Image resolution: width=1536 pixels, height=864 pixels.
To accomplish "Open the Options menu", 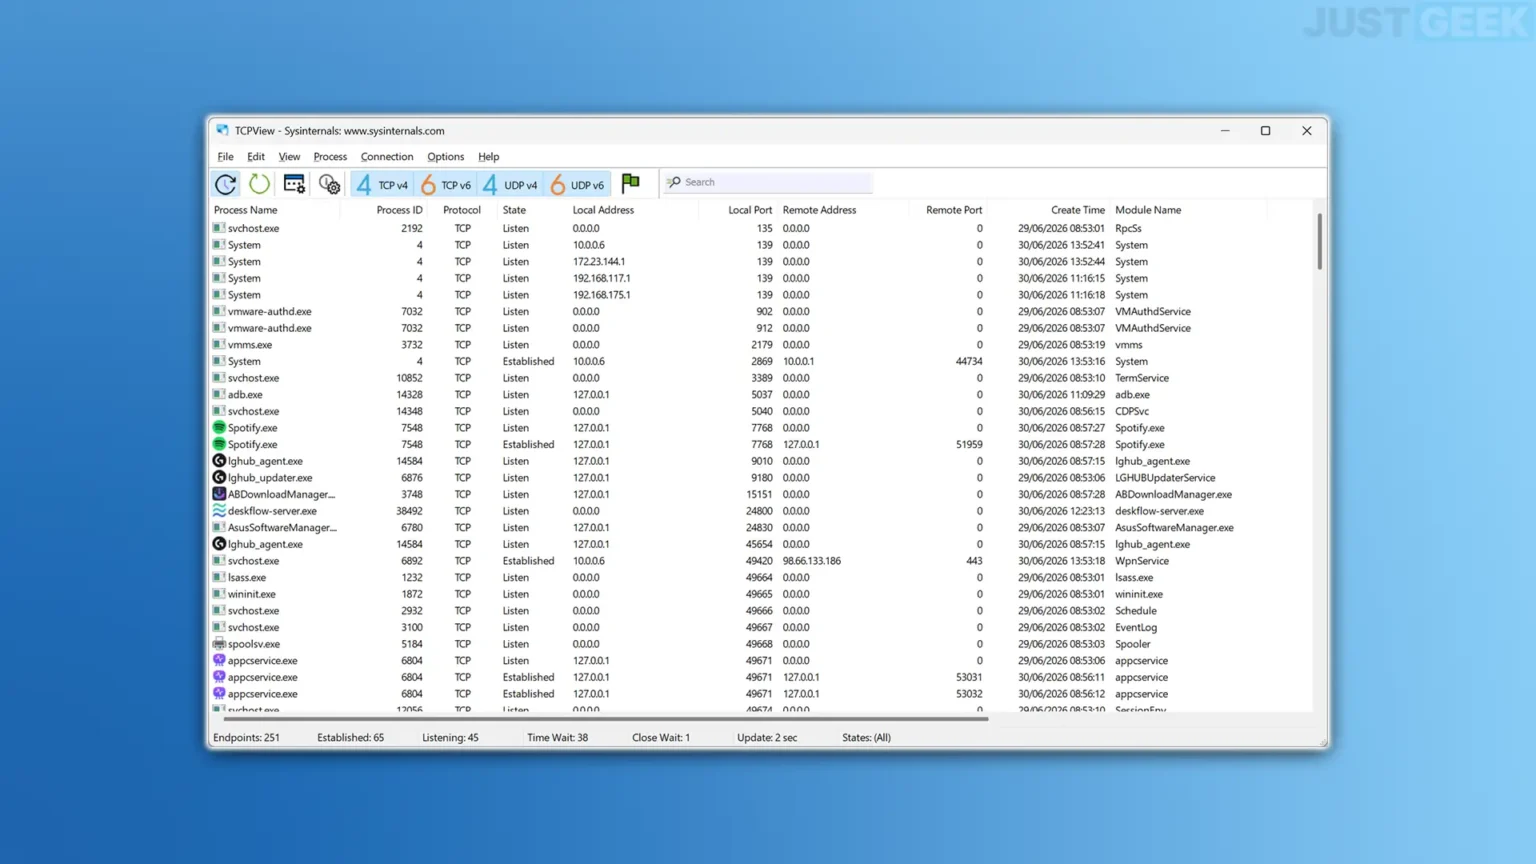I will pyautogui.click(x=445, y=157).
